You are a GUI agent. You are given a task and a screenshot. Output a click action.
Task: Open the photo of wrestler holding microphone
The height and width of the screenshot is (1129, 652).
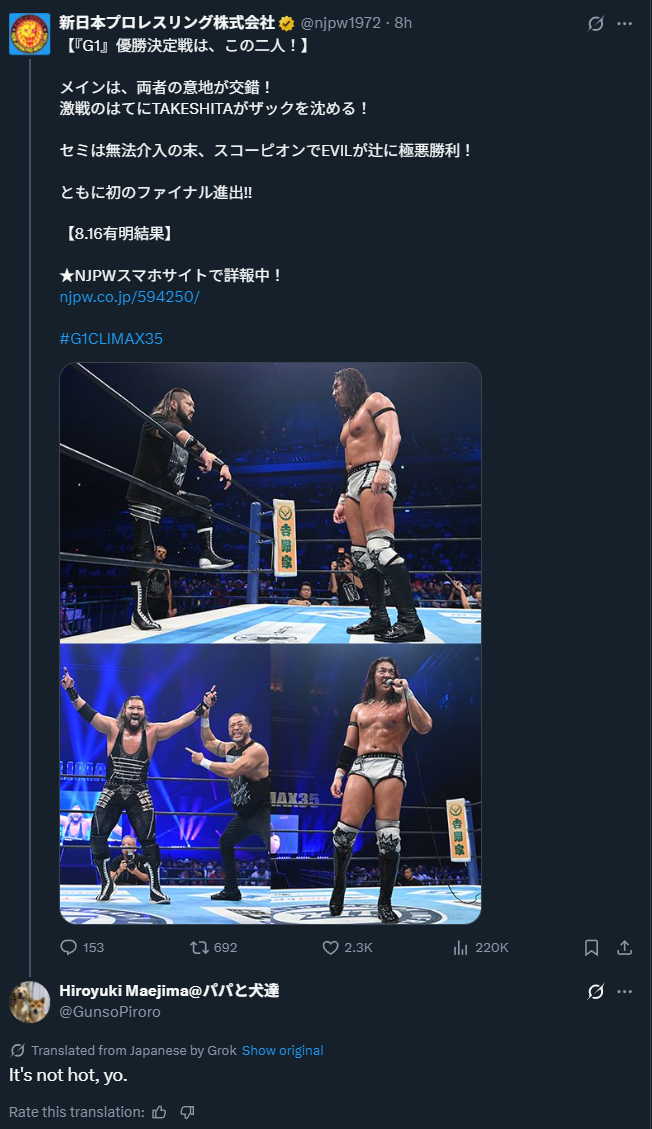tap(376, 784)
